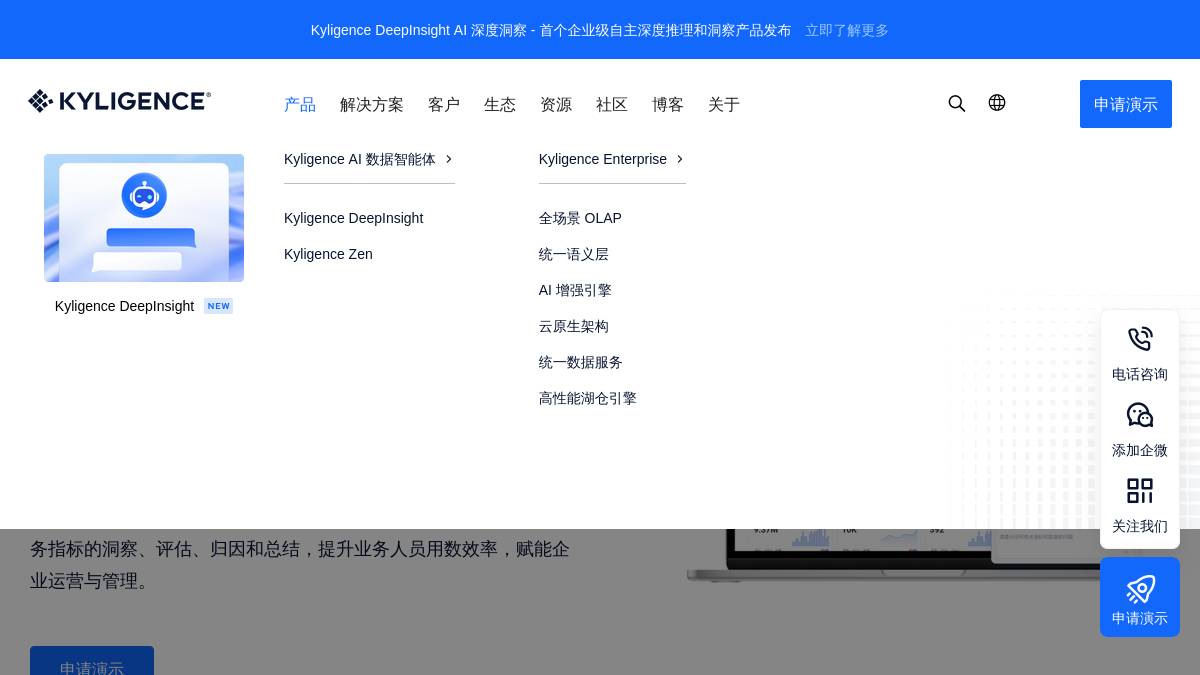Open the 产品 menu
This screenshot has height=675, width=1200.
click(x=300, y=104)
